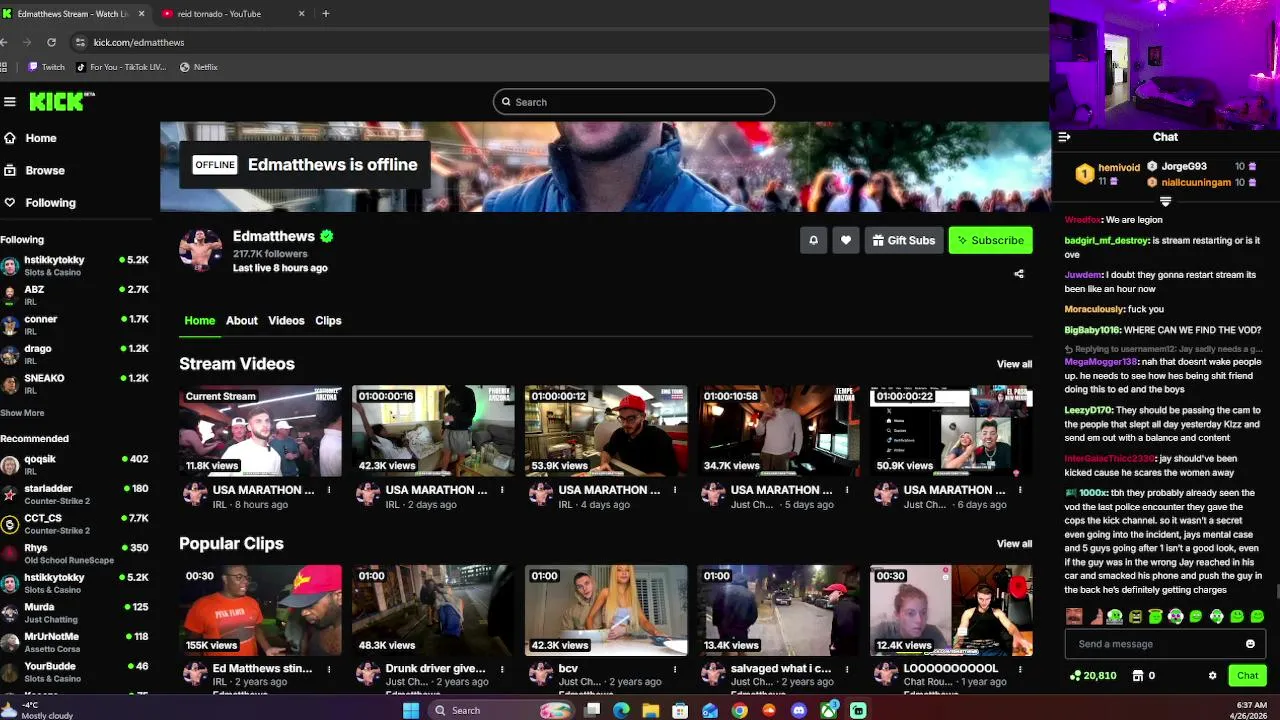Open Netflix bookmark

[198, 67]
